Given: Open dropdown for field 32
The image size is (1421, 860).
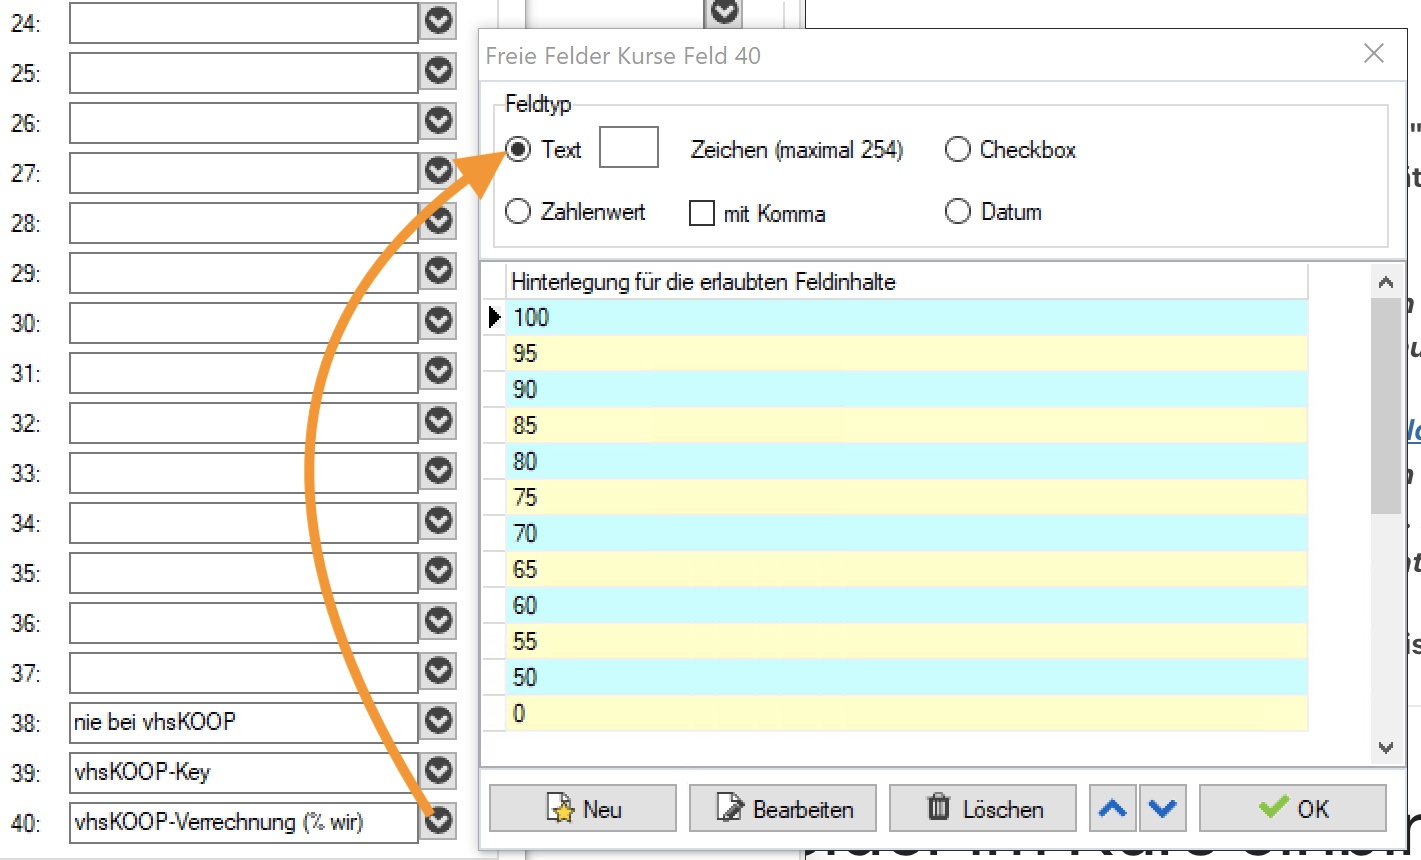Looking at the screenshot, I should [x=438, y=420].
